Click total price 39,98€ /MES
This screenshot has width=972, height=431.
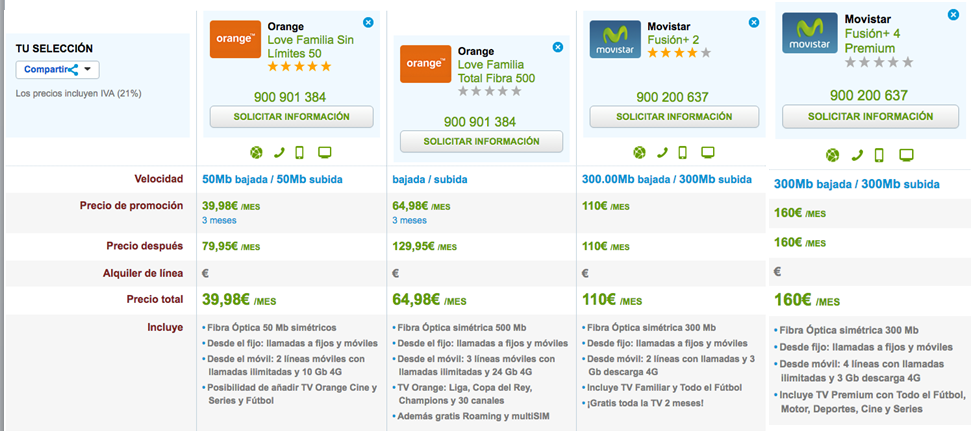[x=239, y=300]
